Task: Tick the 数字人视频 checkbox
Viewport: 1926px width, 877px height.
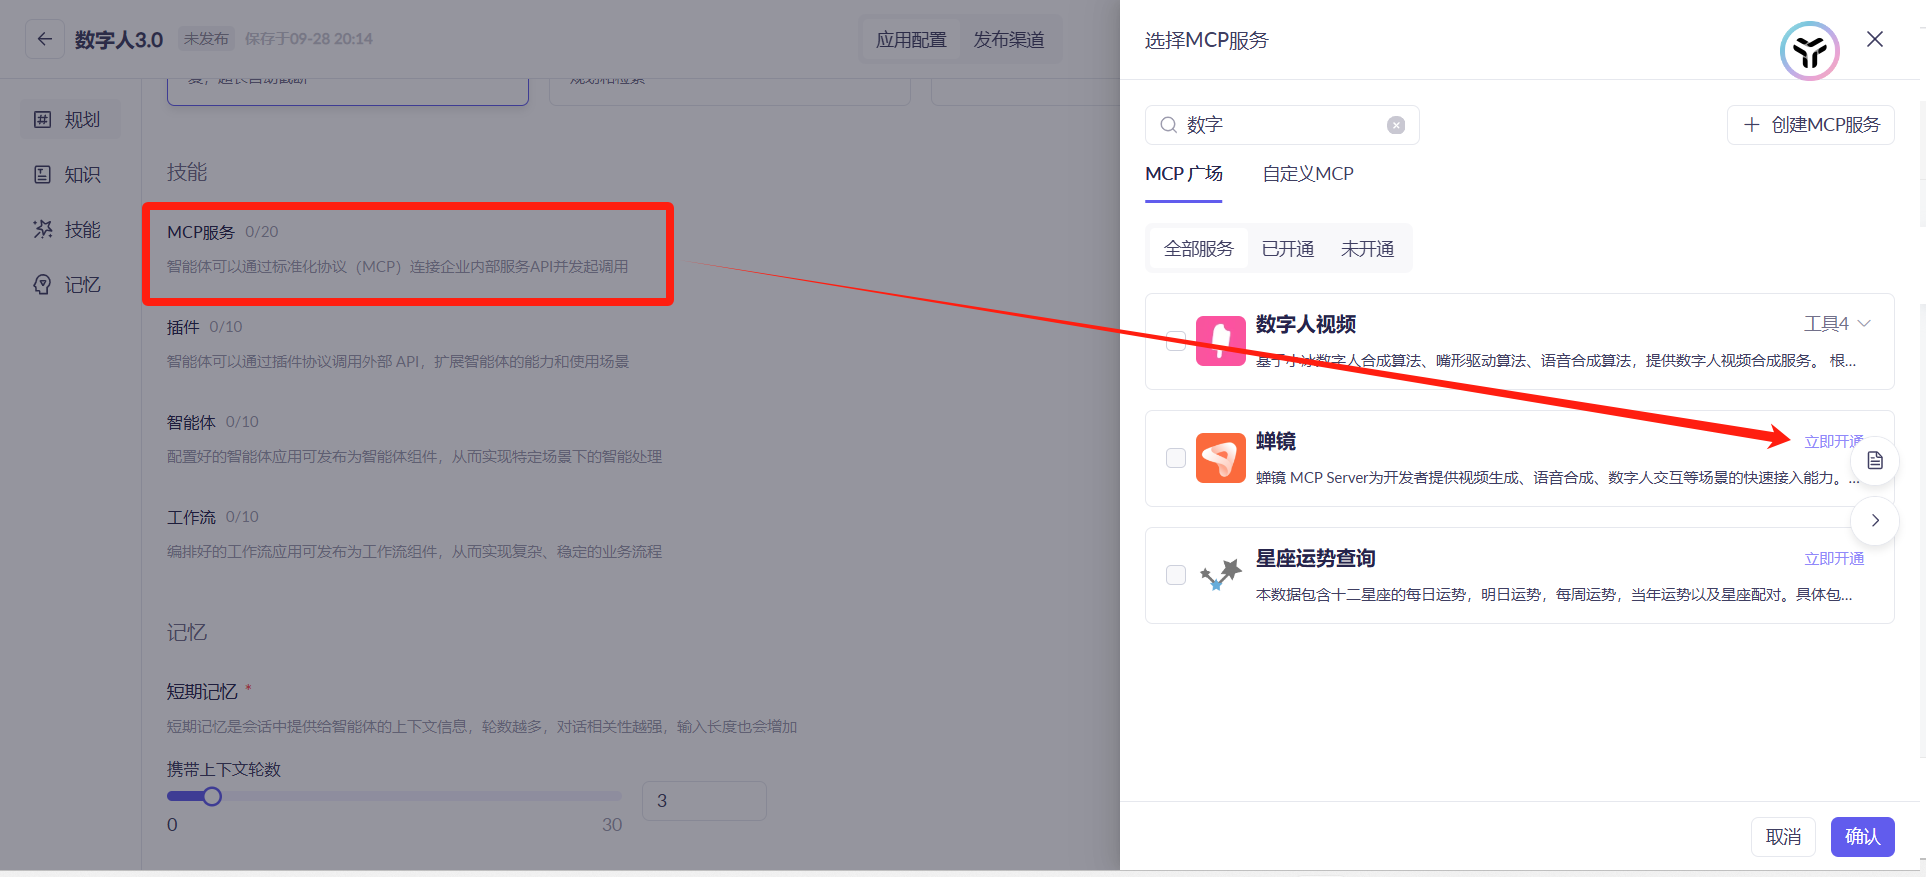Action: pyautogui.click(x=1176, y=341)
